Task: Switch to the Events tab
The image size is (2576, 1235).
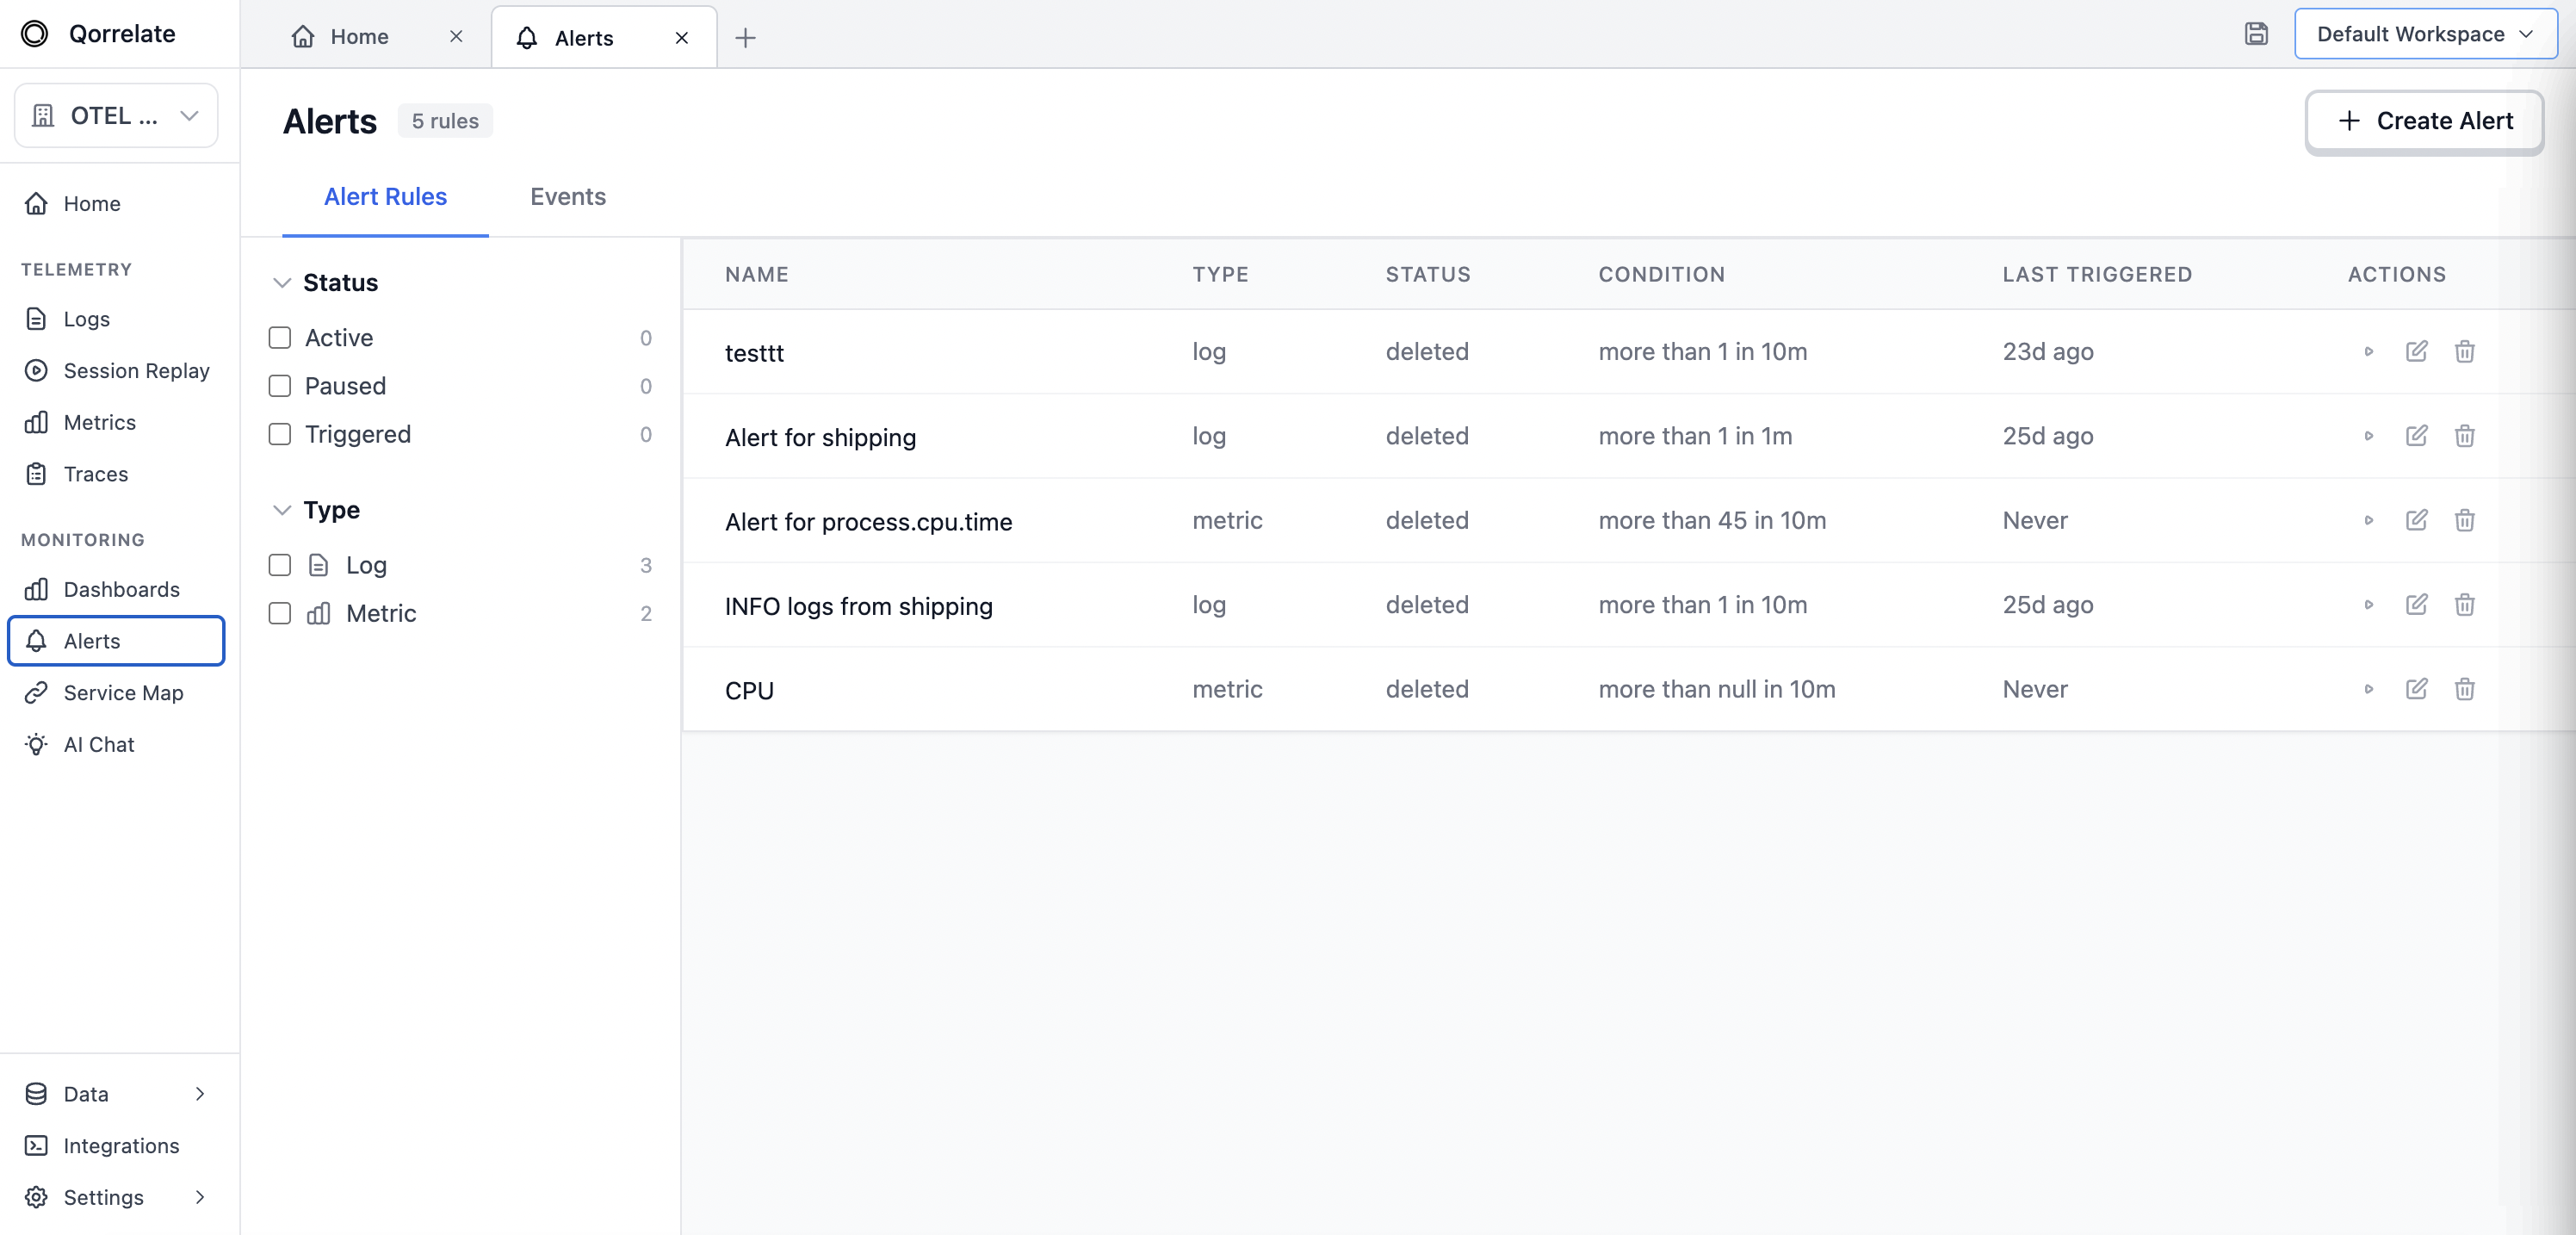Action: click(568, 197)
